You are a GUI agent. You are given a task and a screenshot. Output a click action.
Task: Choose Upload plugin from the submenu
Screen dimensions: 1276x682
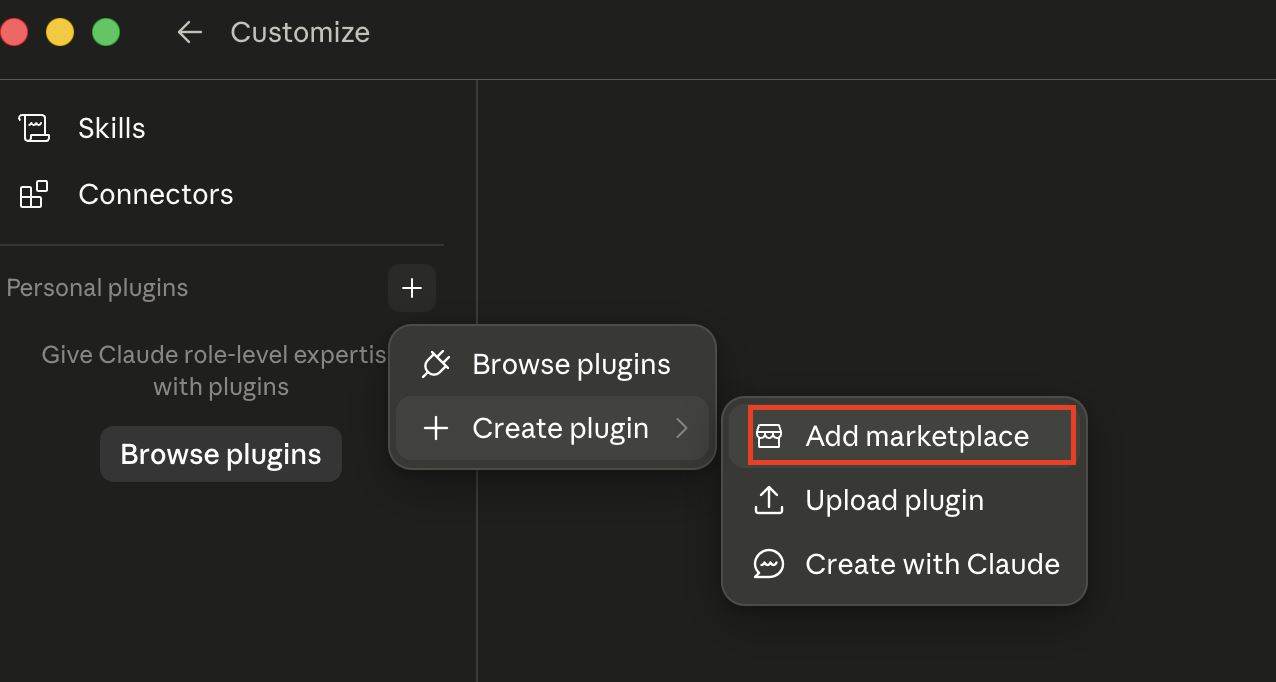click(904, 500)
